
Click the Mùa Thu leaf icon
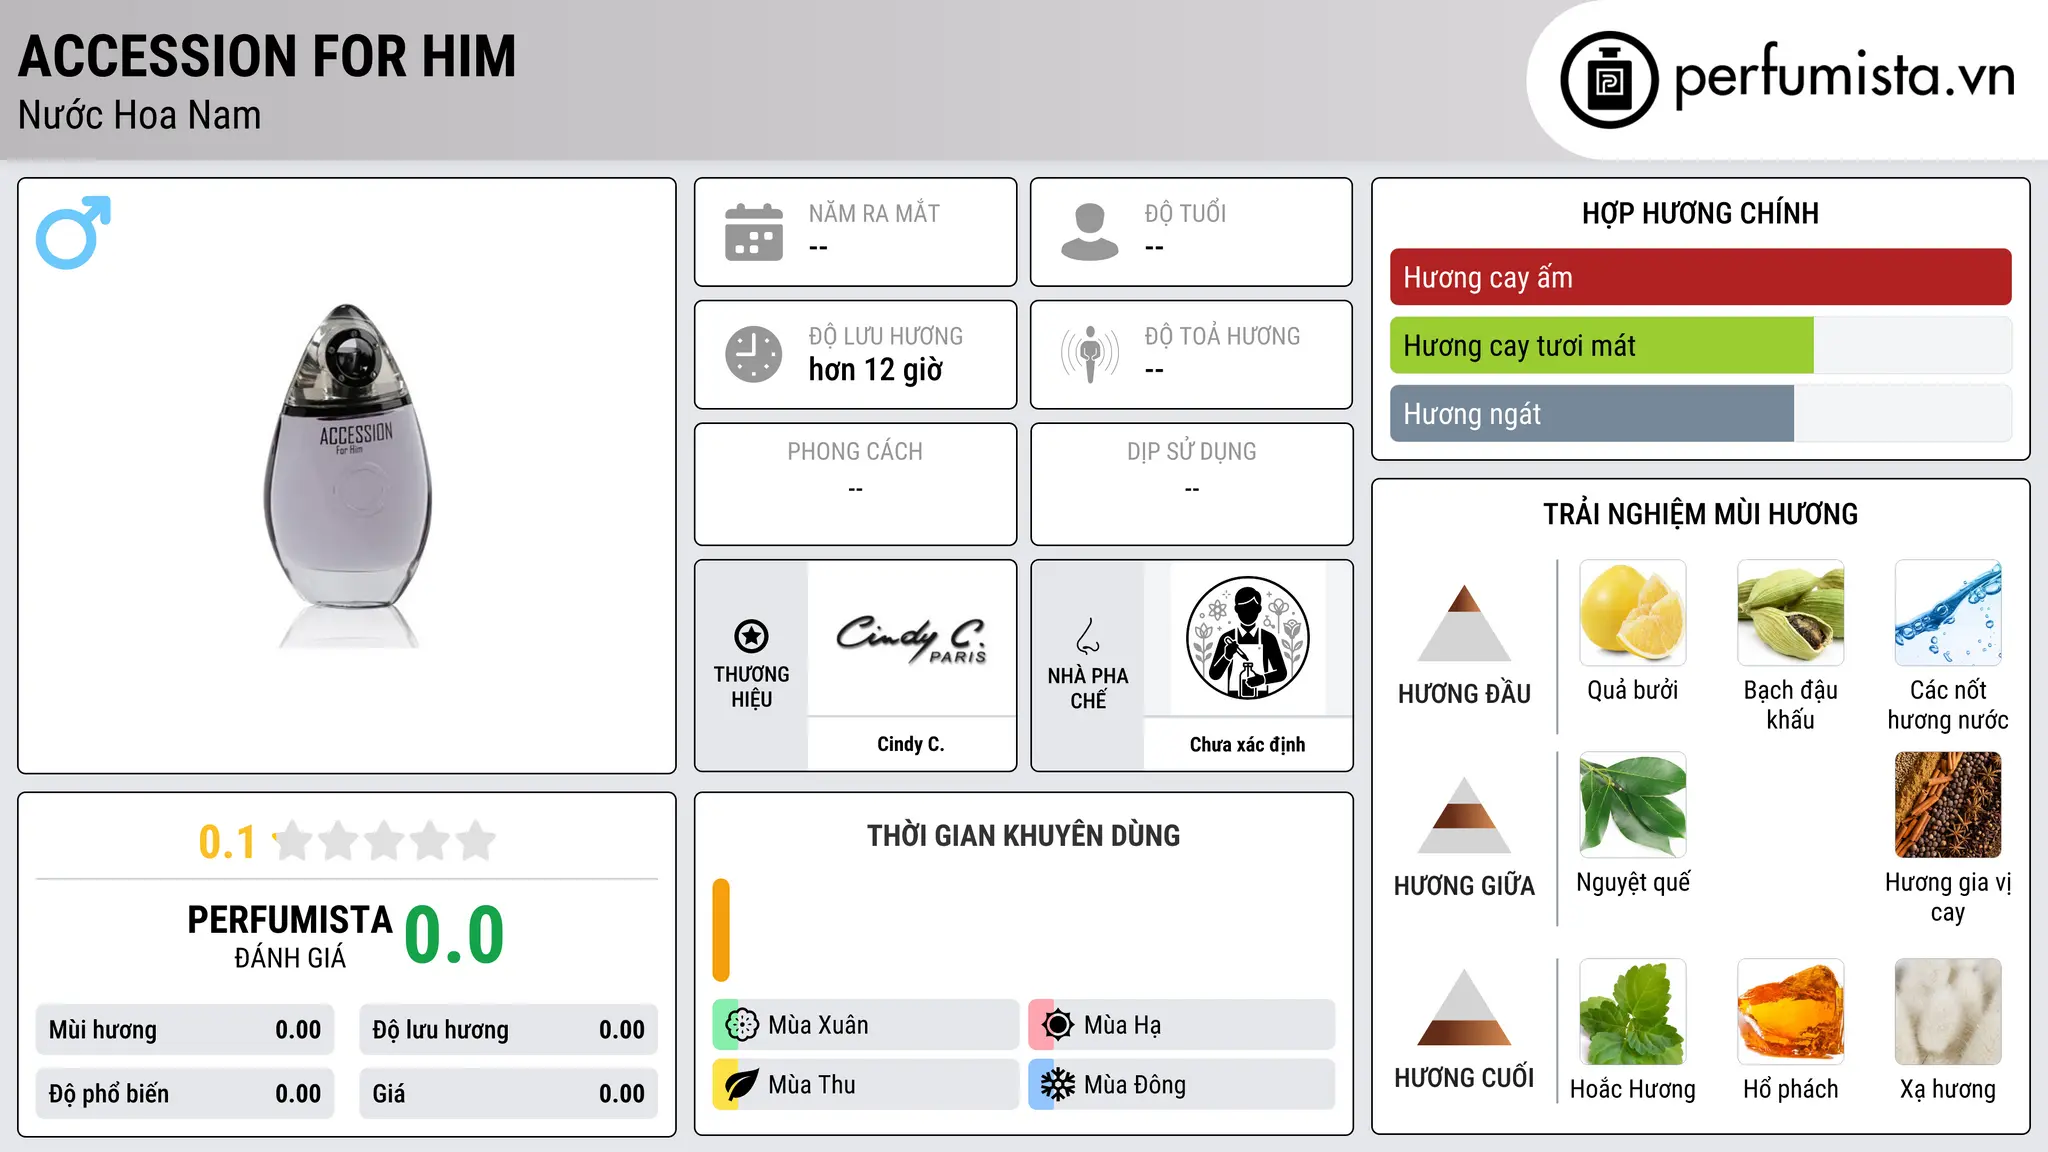[x=742, y=1085]
